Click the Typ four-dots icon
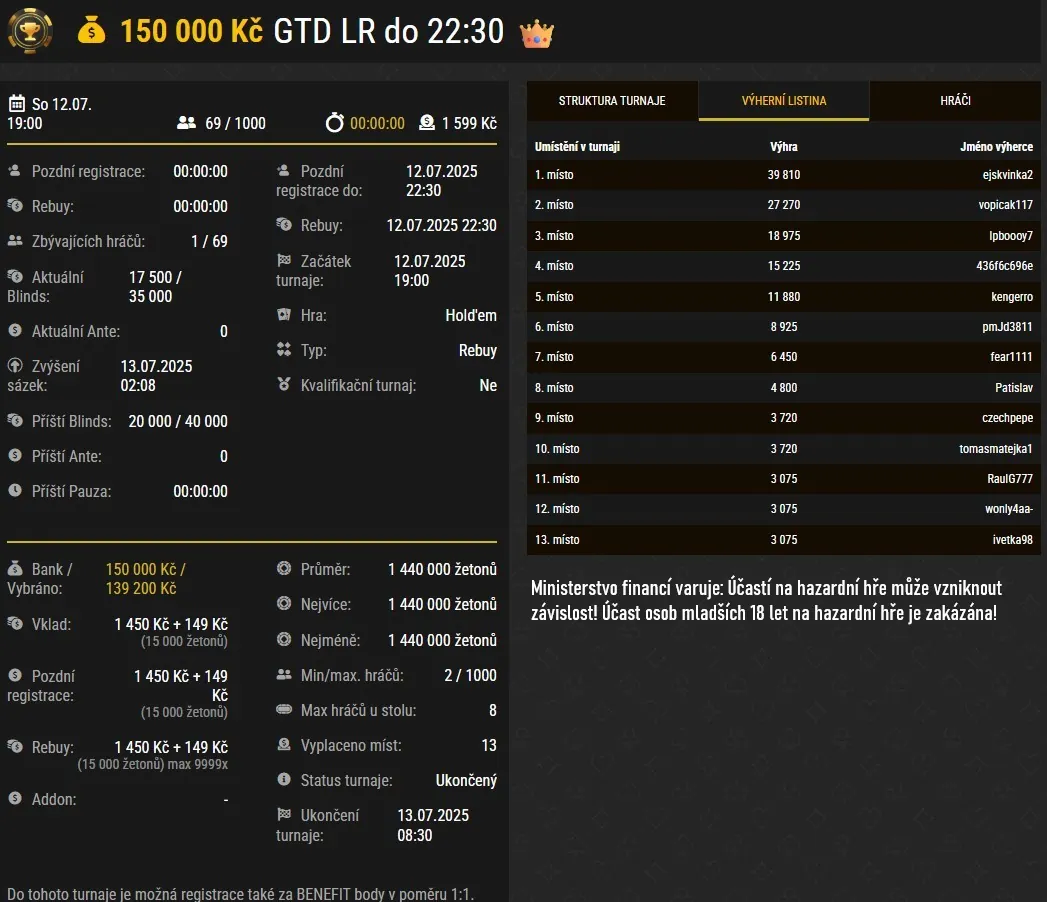 pyautogui.click(x=284, y=349)
